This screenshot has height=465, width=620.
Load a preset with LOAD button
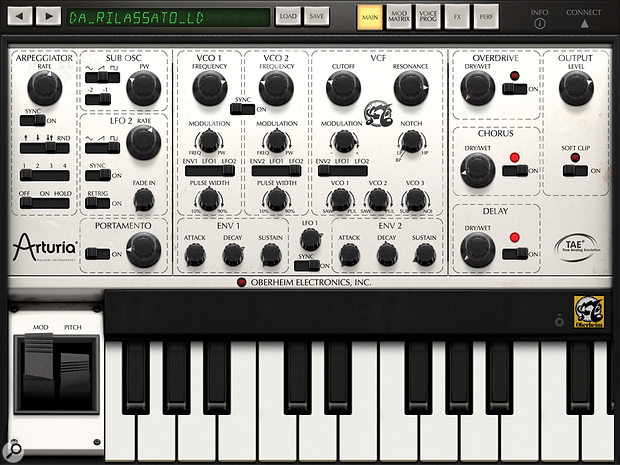pos(288,16)
